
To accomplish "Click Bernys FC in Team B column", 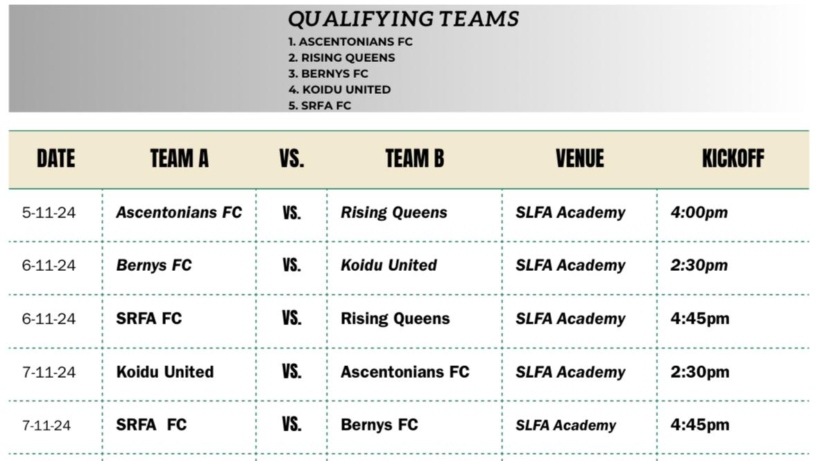I will [379, 424].
